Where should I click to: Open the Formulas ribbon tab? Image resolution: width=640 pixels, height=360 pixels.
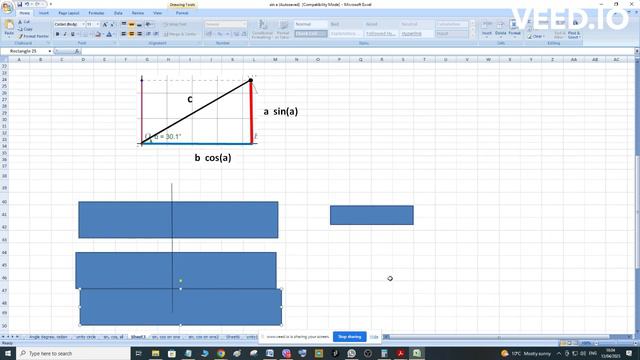96,13
